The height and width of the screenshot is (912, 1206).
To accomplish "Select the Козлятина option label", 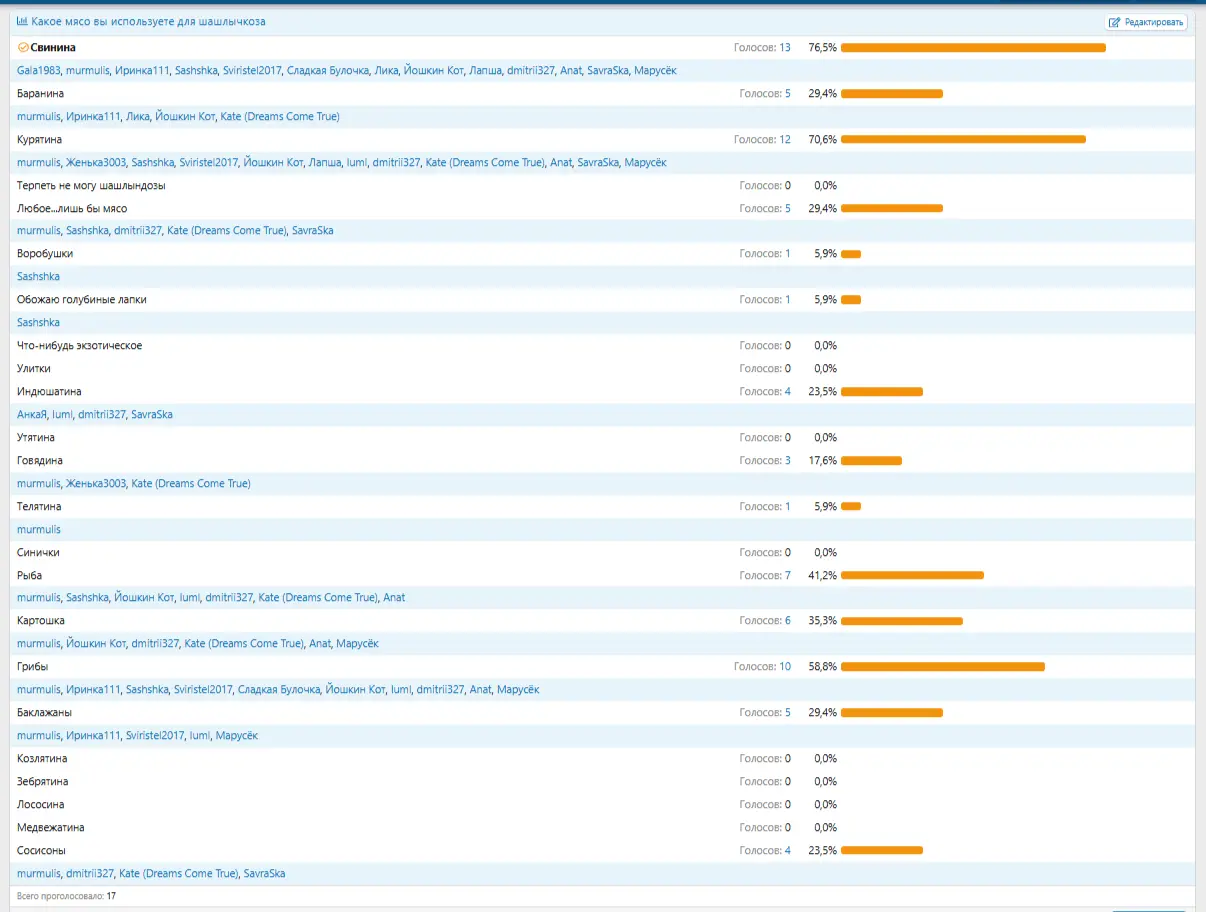I will pyautogui.click(x=42, y=758).
